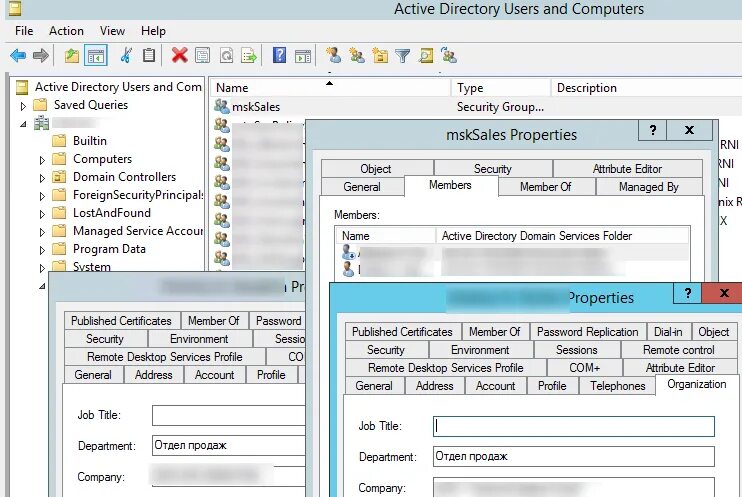Sort list by Name column header

click(330, 88)
